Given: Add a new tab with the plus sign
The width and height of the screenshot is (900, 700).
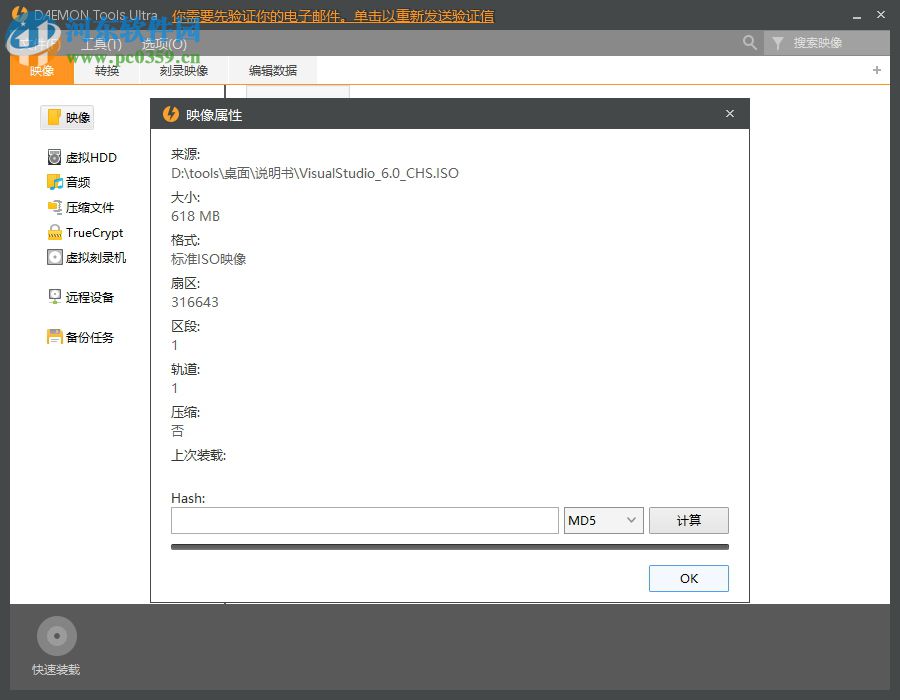Looking at the screenshot, I should 876,70.
